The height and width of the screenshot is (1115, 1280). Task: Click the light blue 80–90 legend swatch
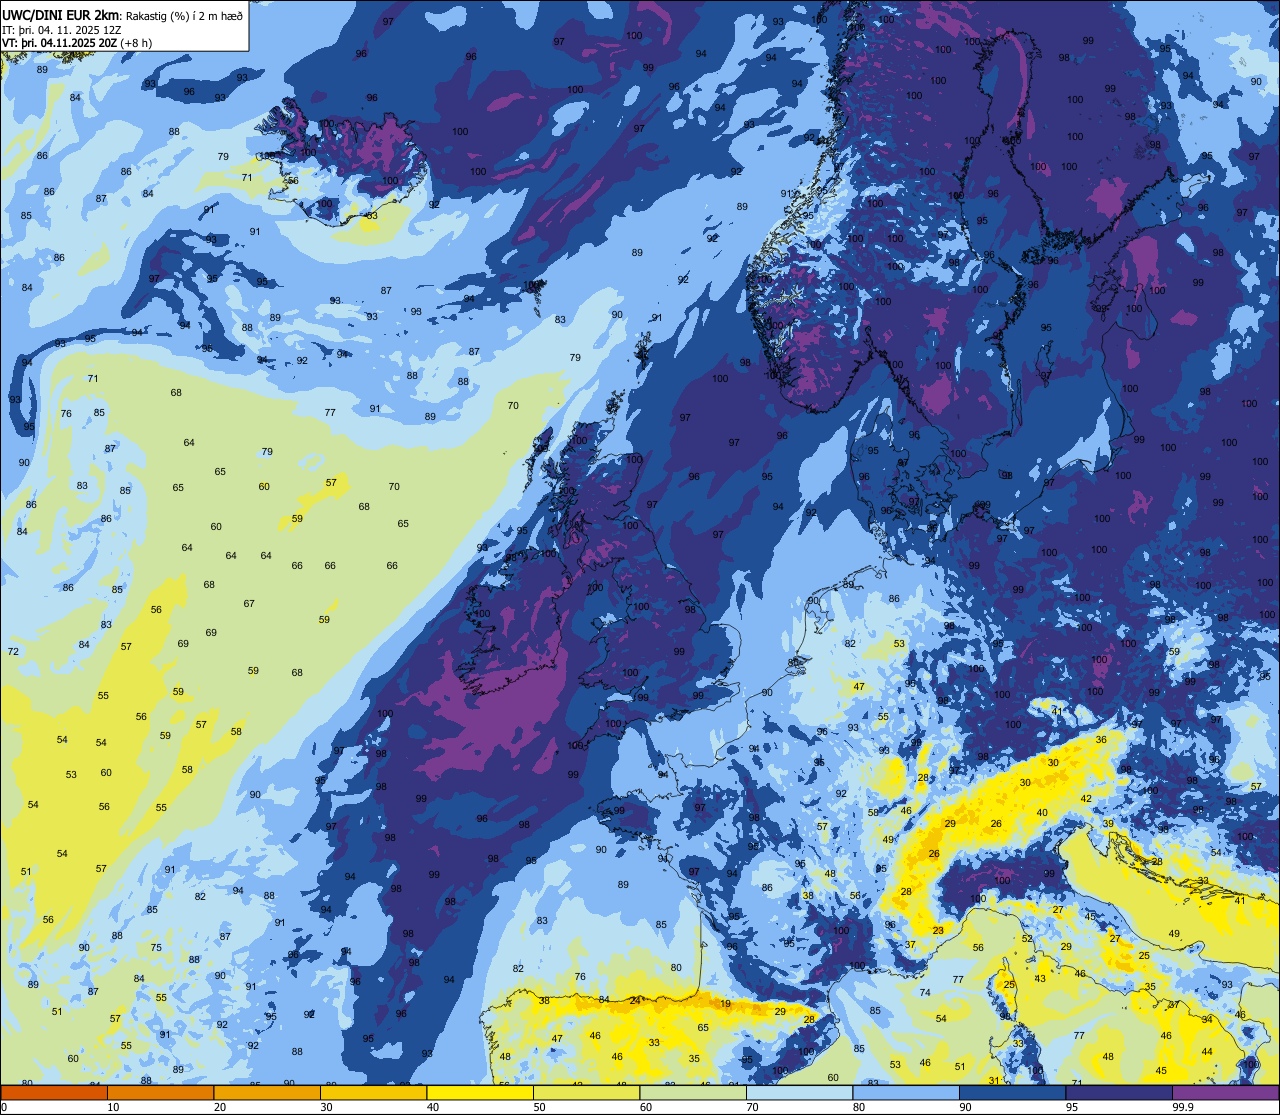point(906,1092)
